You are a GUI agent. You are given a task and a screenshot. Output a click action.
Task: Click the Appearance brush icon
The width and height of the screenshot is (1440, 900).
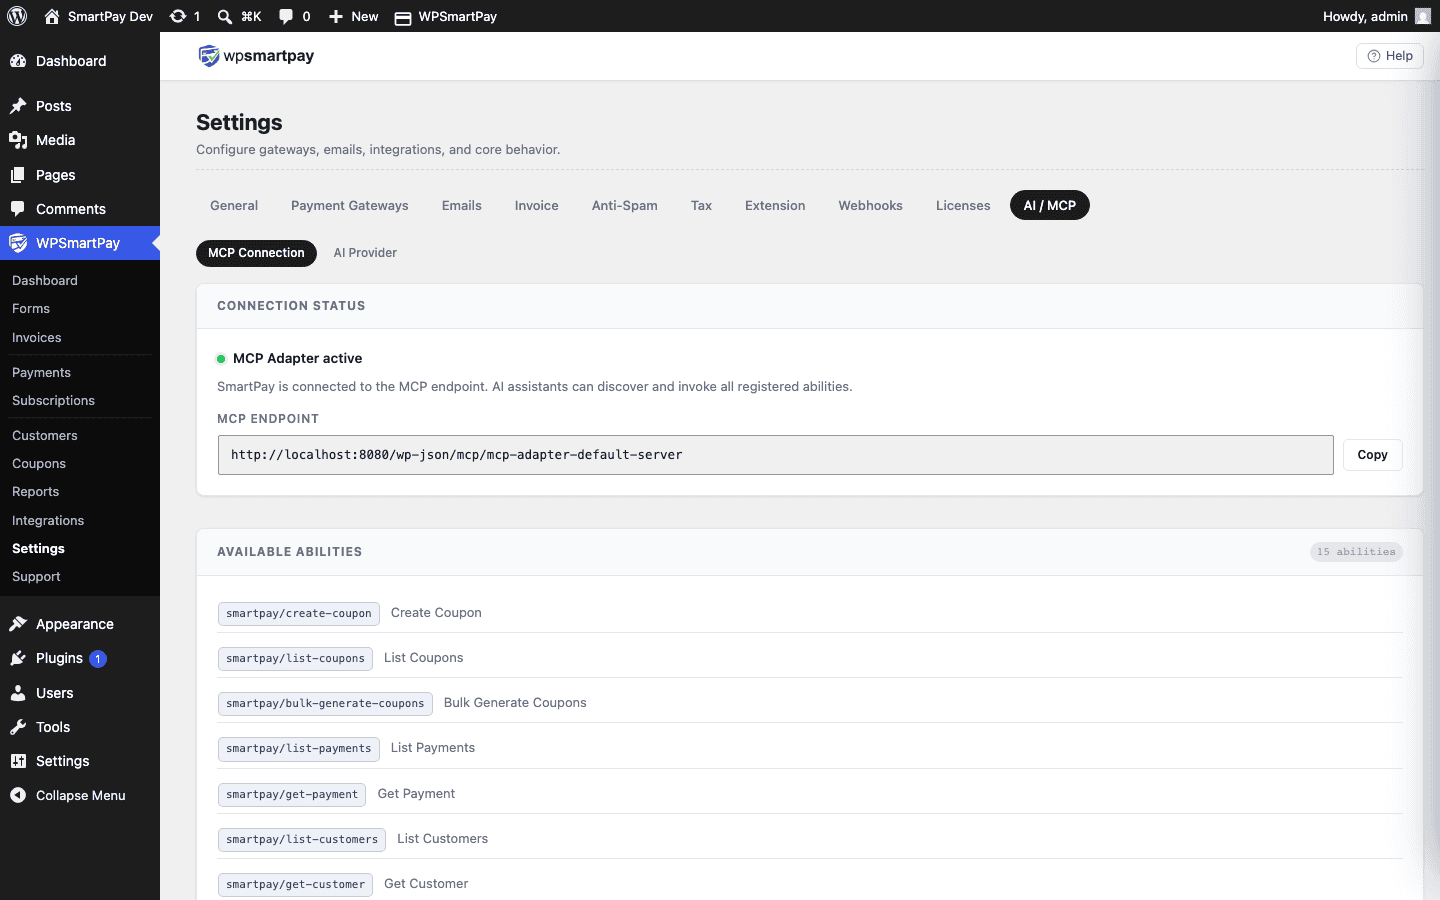[x=18, y=624]
